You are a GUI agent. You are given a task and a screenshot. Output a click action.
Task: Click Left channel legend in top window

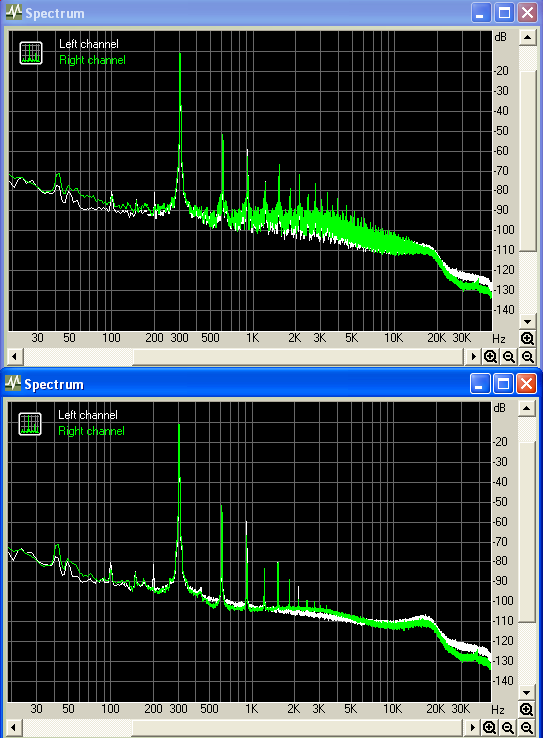coord(89,44)
